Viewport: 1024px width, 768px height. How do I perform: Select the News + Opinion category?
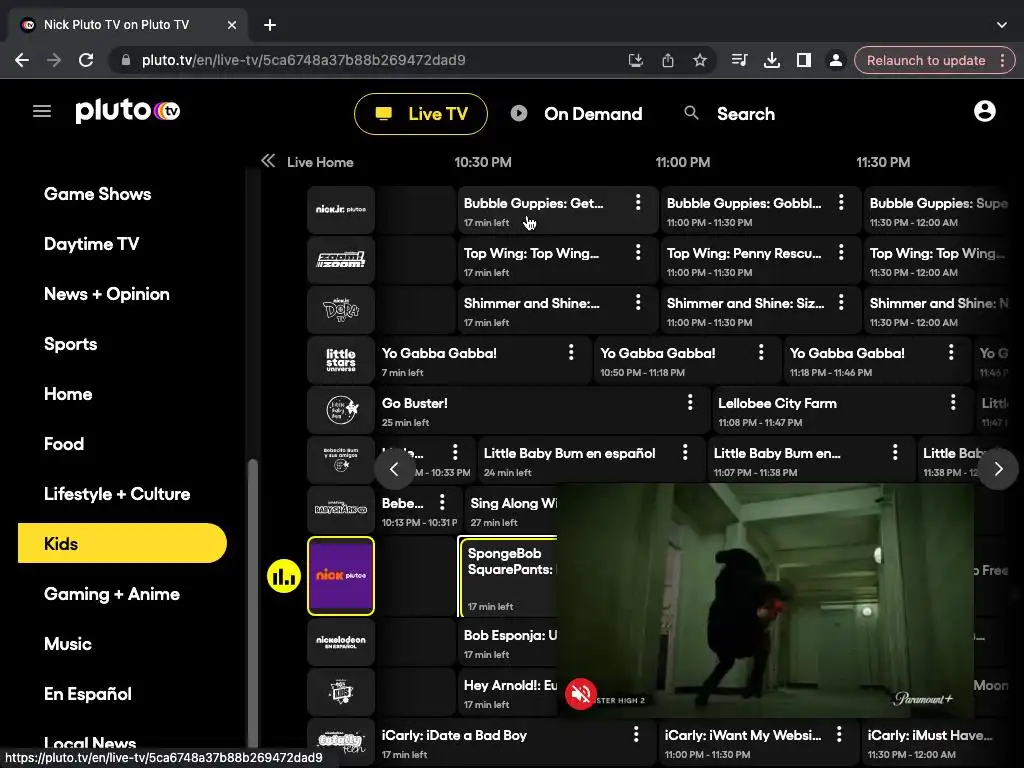[x=106, y=294]
